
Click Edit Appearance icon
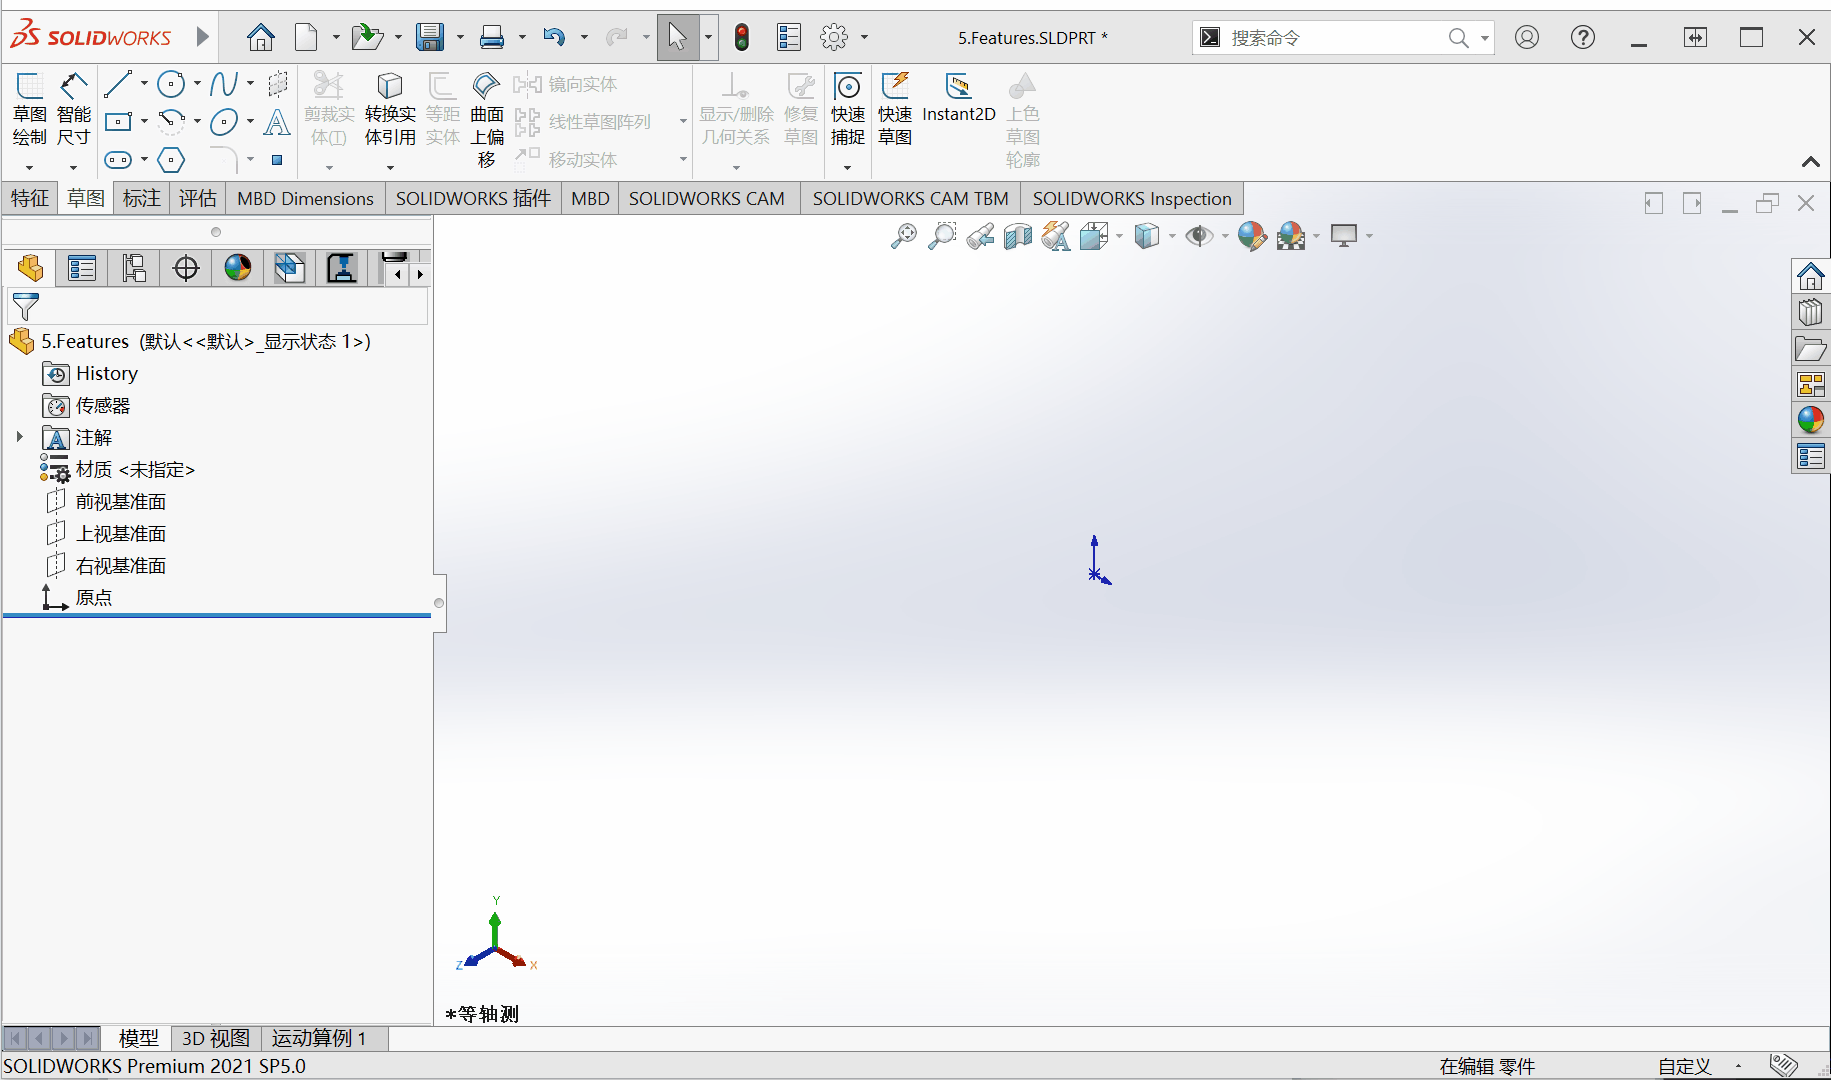[x=1252, y=236]
